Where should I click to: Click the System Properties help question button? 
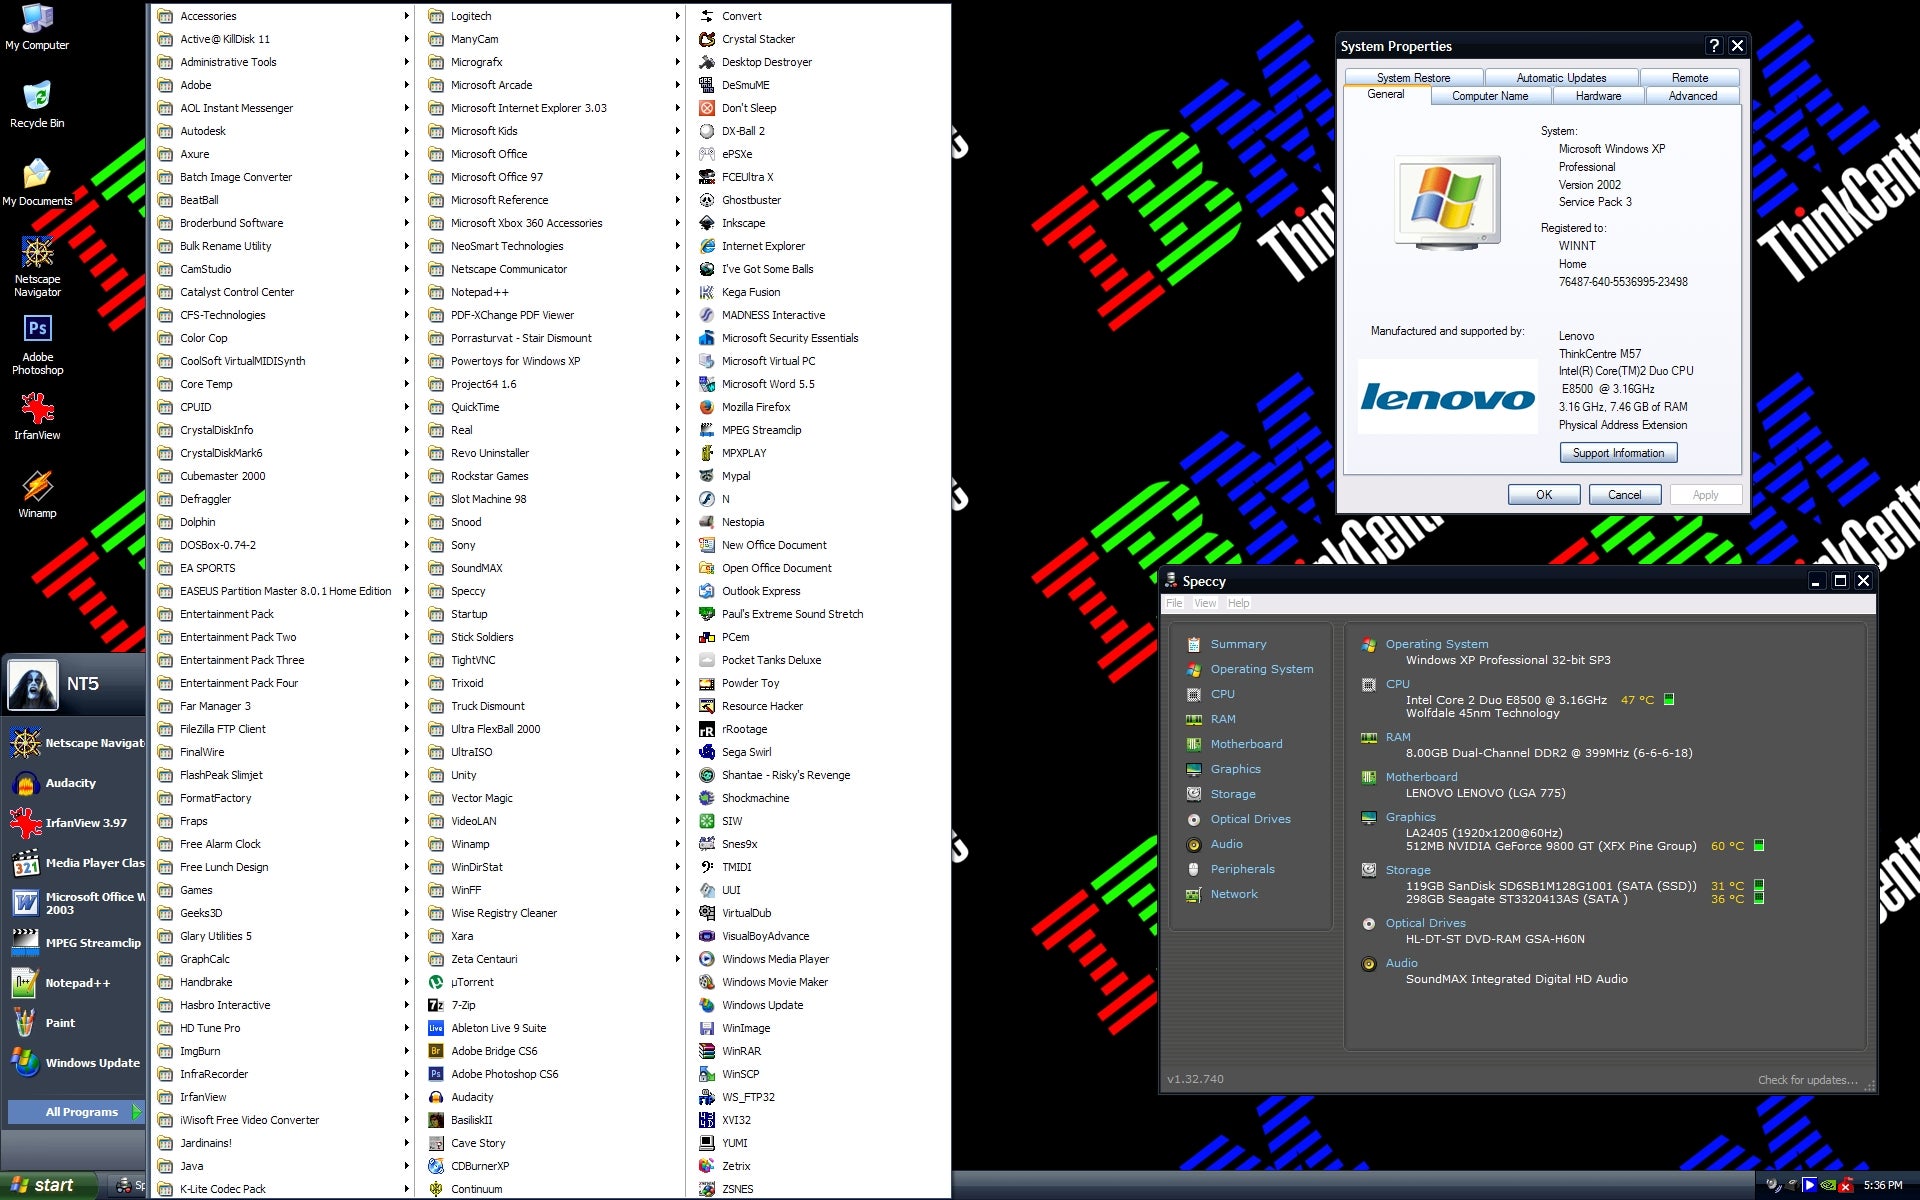click(x=1714, y=46)
